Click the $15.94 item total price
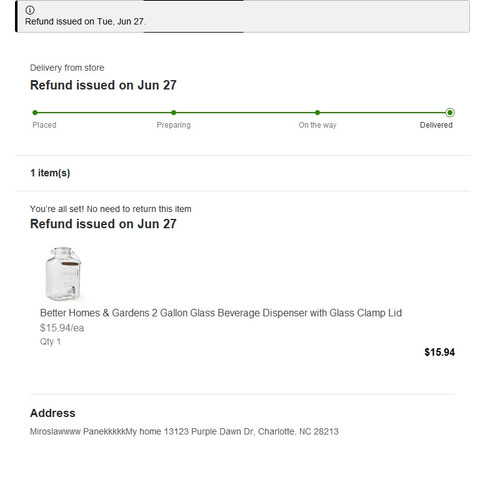 439,352
